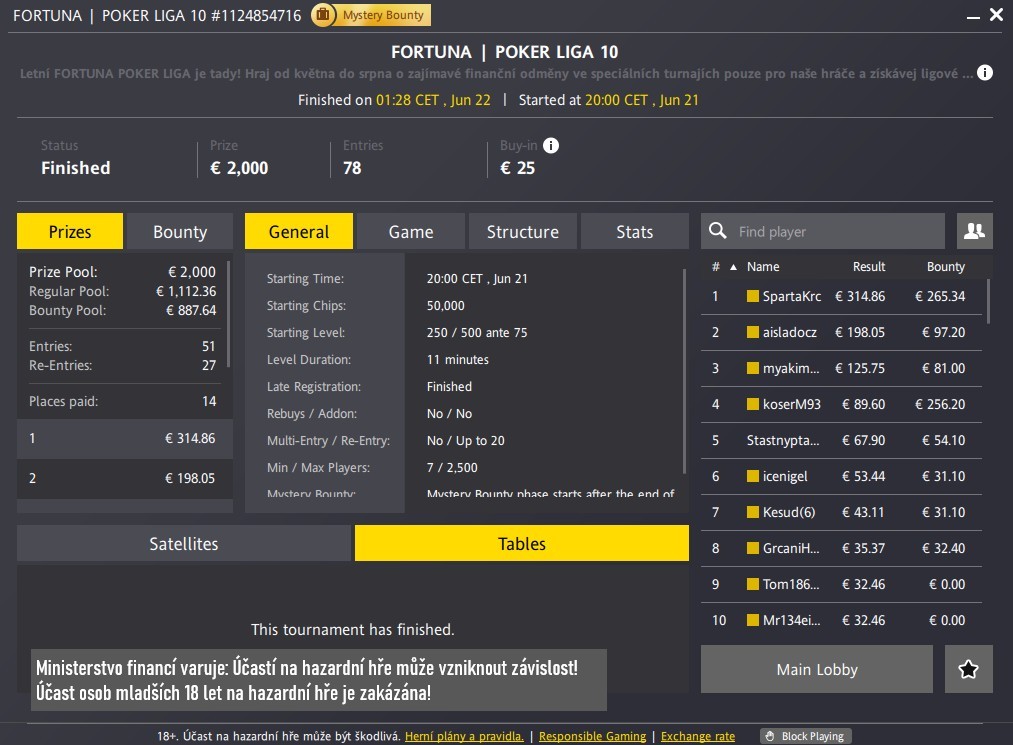Image resolution: width=1013 pixels, height=745 pixels.
Task: Open the Exchange rate link
Action: point(697,736)
